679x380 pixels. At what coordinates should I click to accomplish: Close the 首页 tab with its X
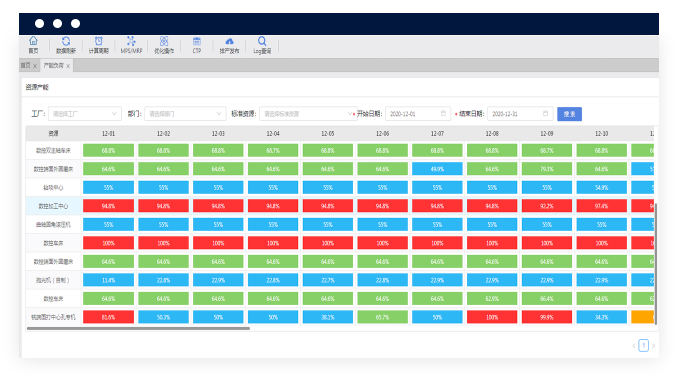click(x=35, y=66)
